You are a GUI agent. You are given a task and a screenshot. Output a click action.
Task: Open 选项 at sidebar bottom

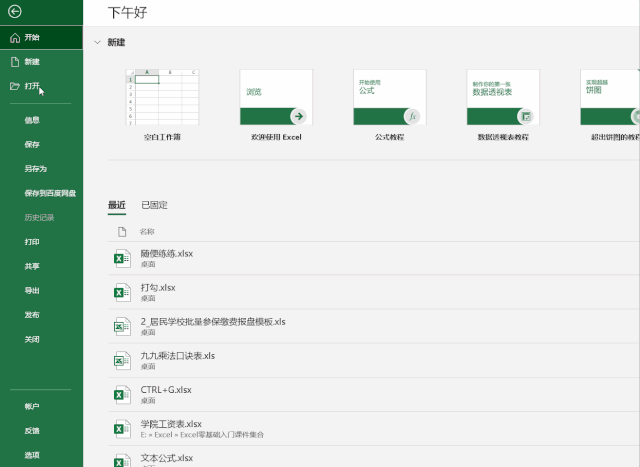pyautogui.click(x=41, y=455)
